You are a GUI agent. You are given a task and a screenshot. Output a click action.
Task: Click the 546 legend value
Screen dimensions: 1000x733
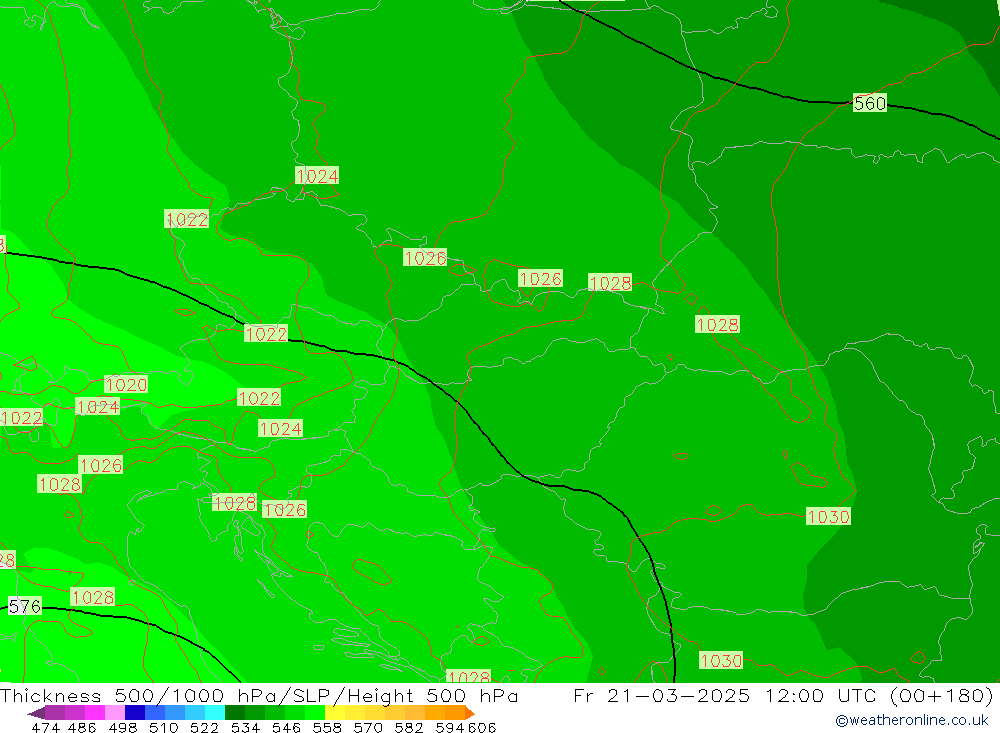tap(286, 727)
